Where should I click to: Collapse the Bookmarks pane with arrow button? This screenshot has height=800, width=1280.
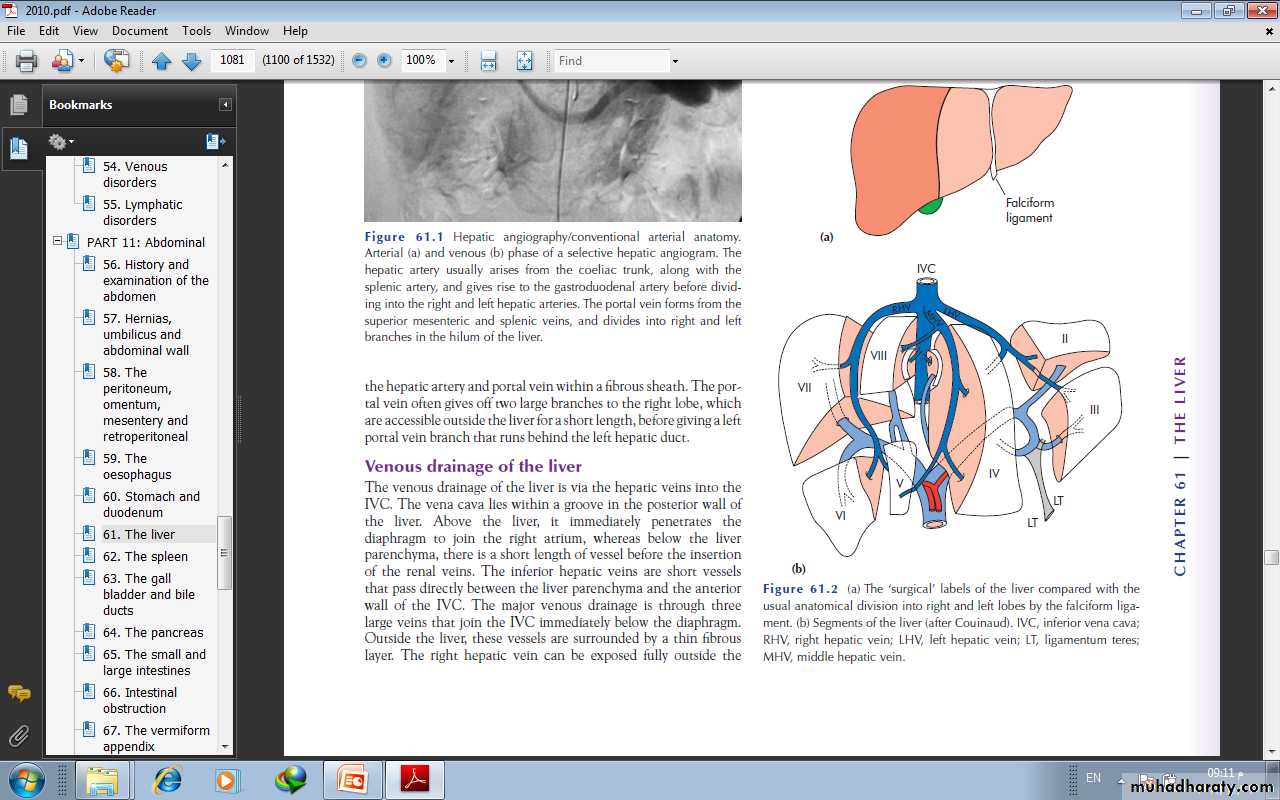click(226, 105)
